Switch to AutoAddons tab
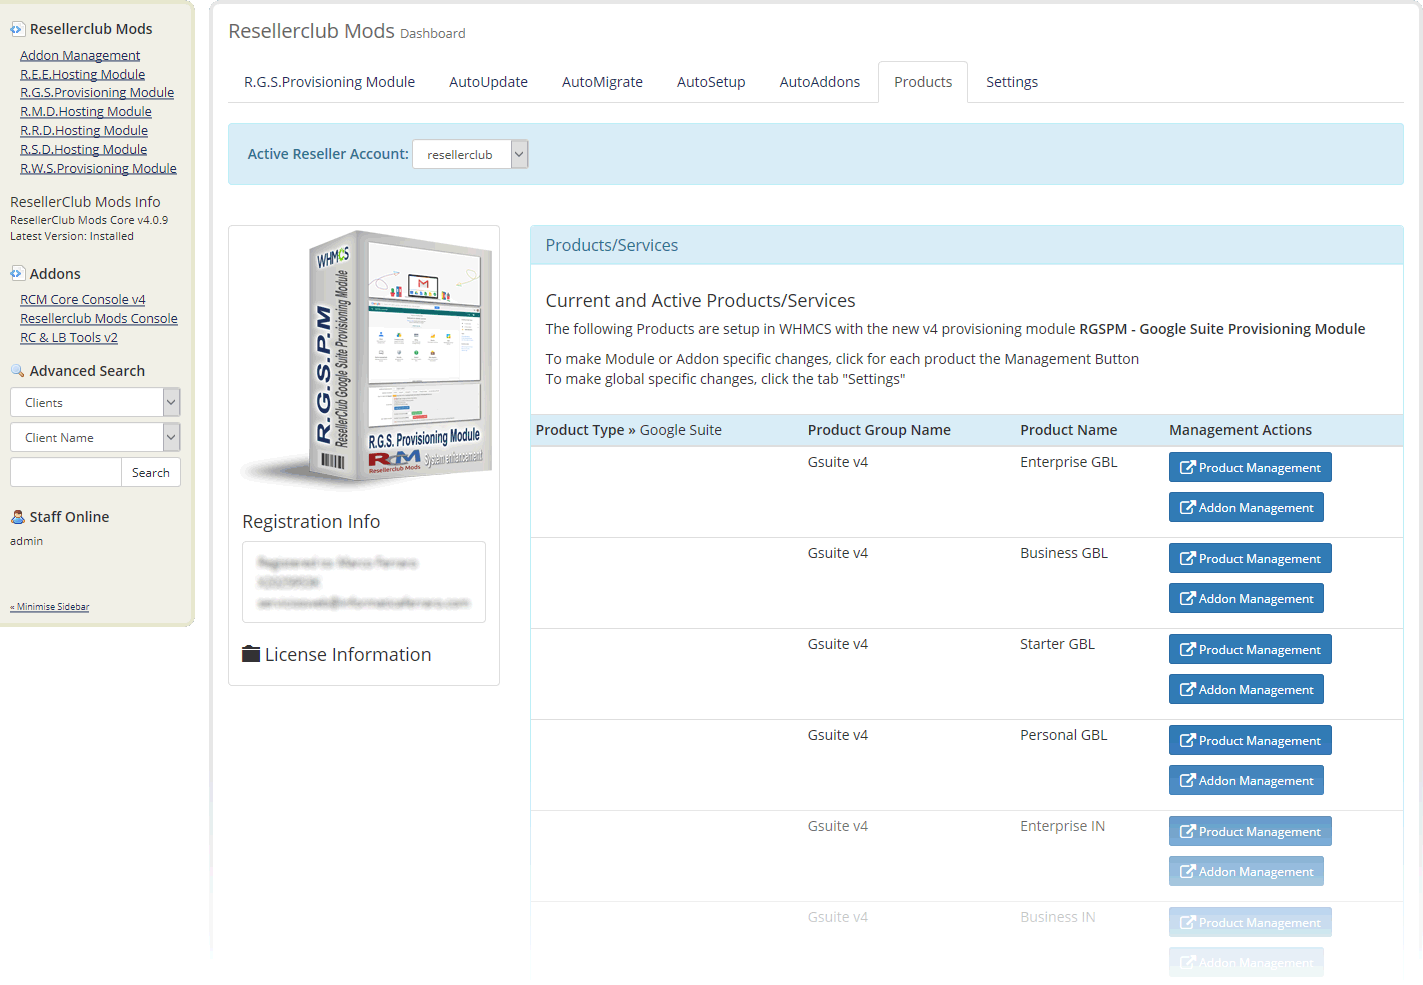Image resolution: width=1423 pixels, height=985 pixels. click(820, 82)
